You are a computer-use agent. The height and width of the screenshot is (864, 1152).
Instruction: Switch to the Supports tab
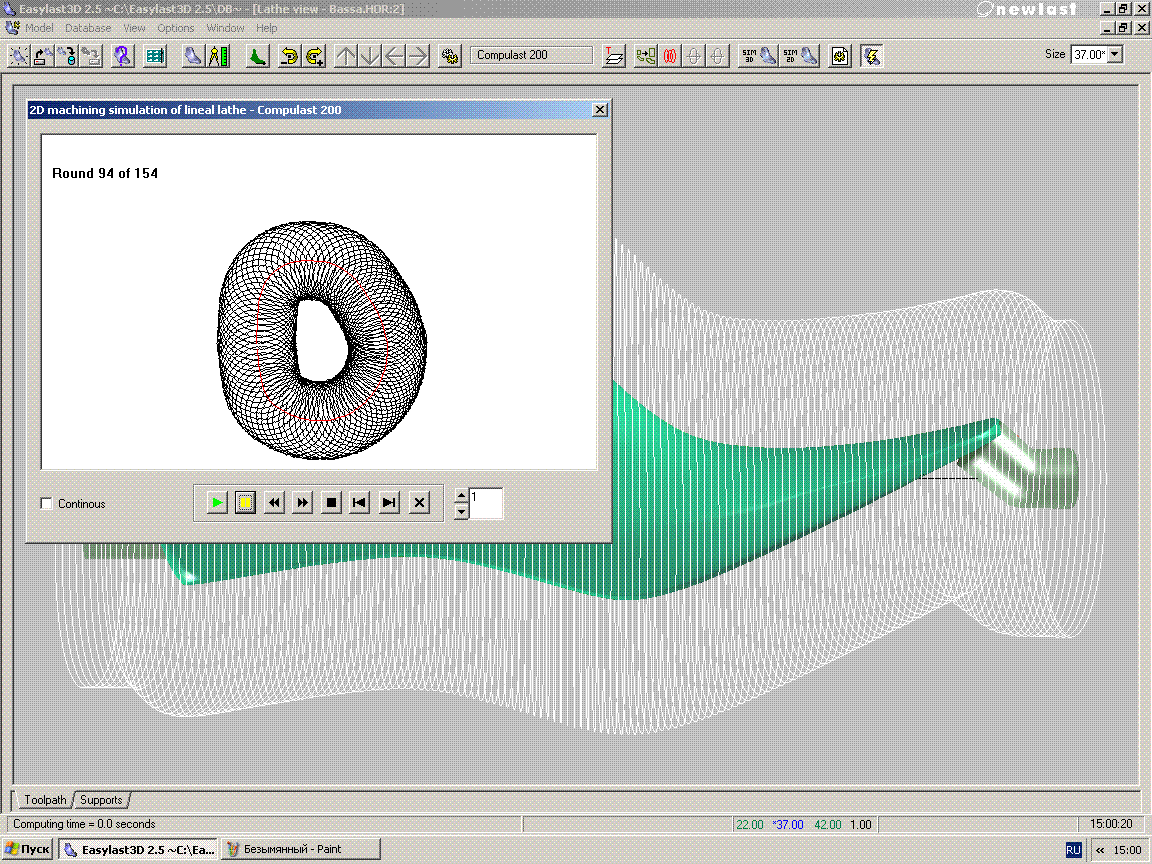[101, 800]
